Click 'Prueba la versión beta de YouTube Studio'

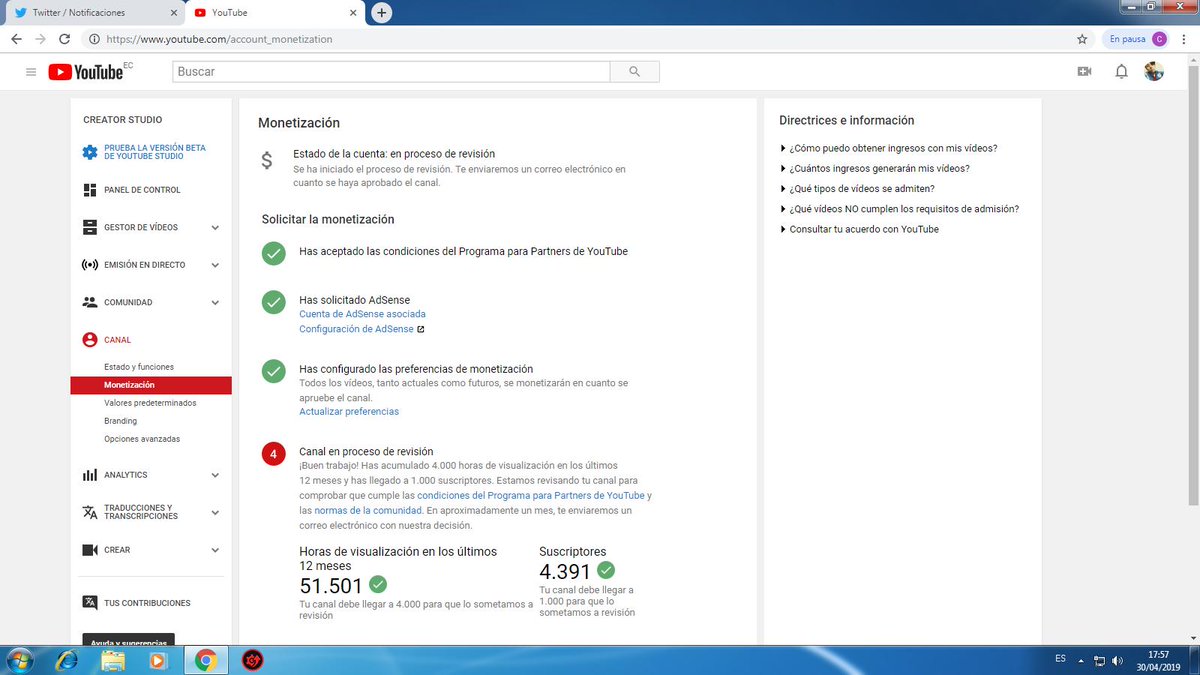coord(155,152)
